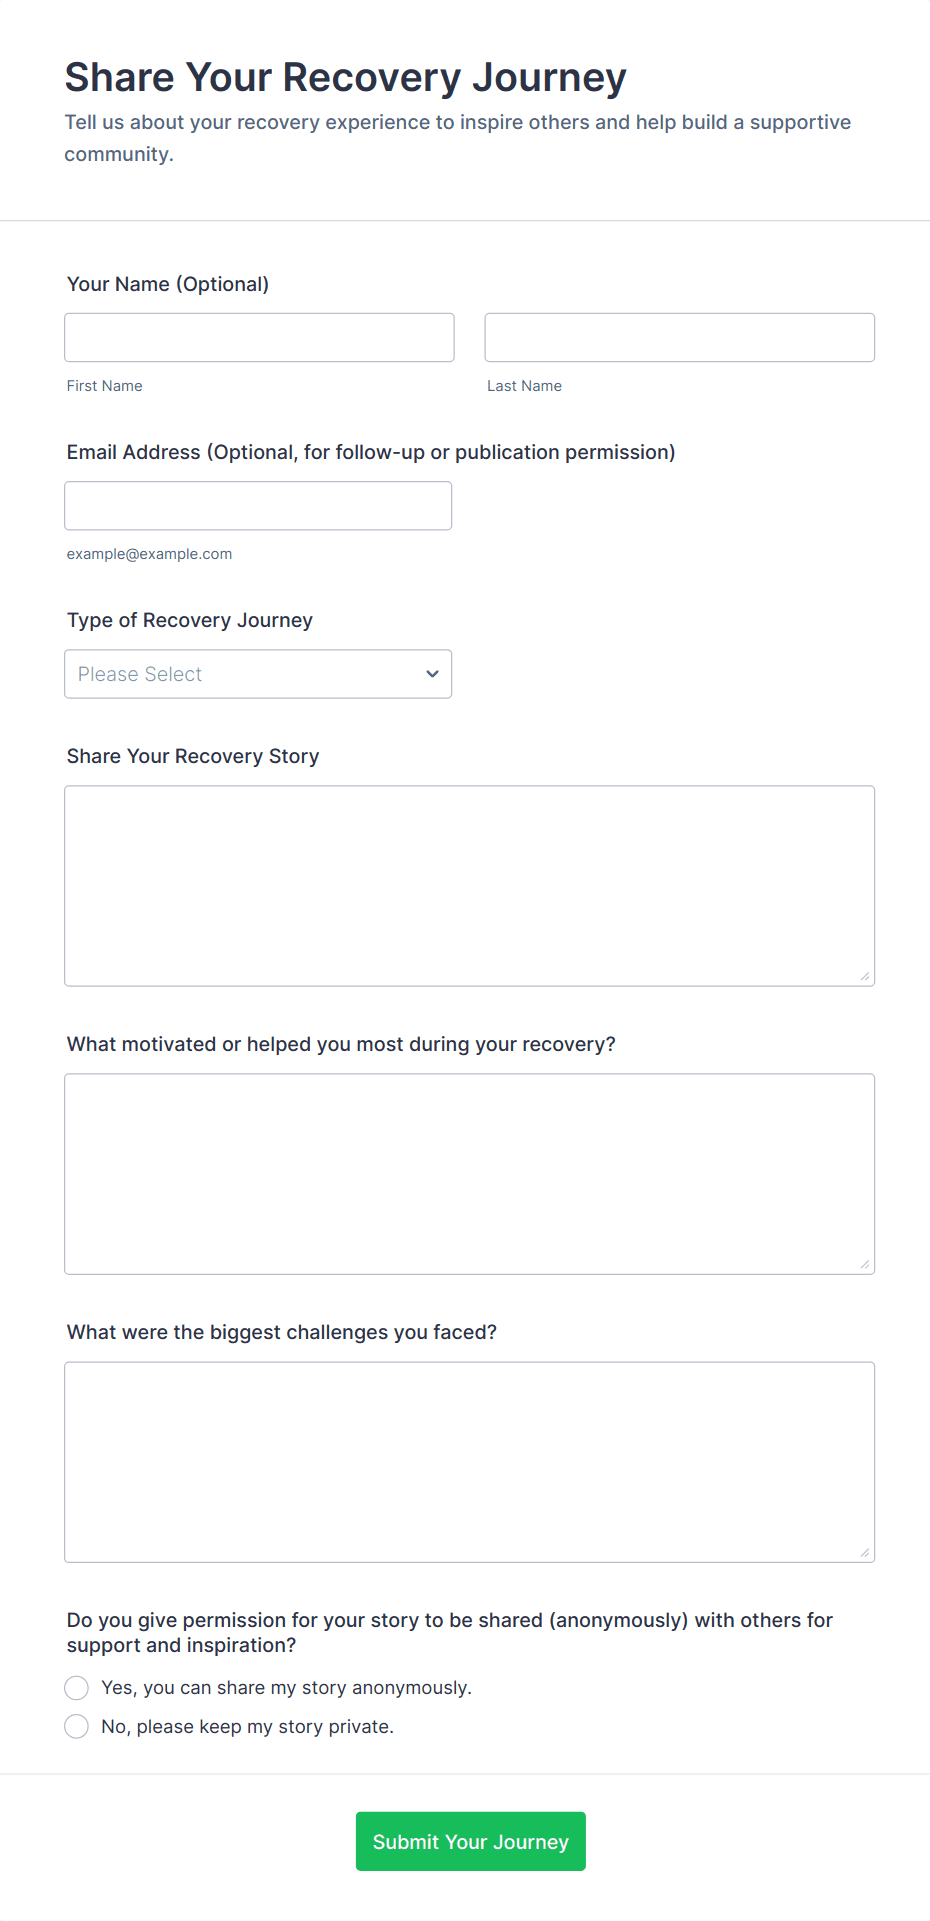Click resize grip on the challenges textarea

(865, 1552)
